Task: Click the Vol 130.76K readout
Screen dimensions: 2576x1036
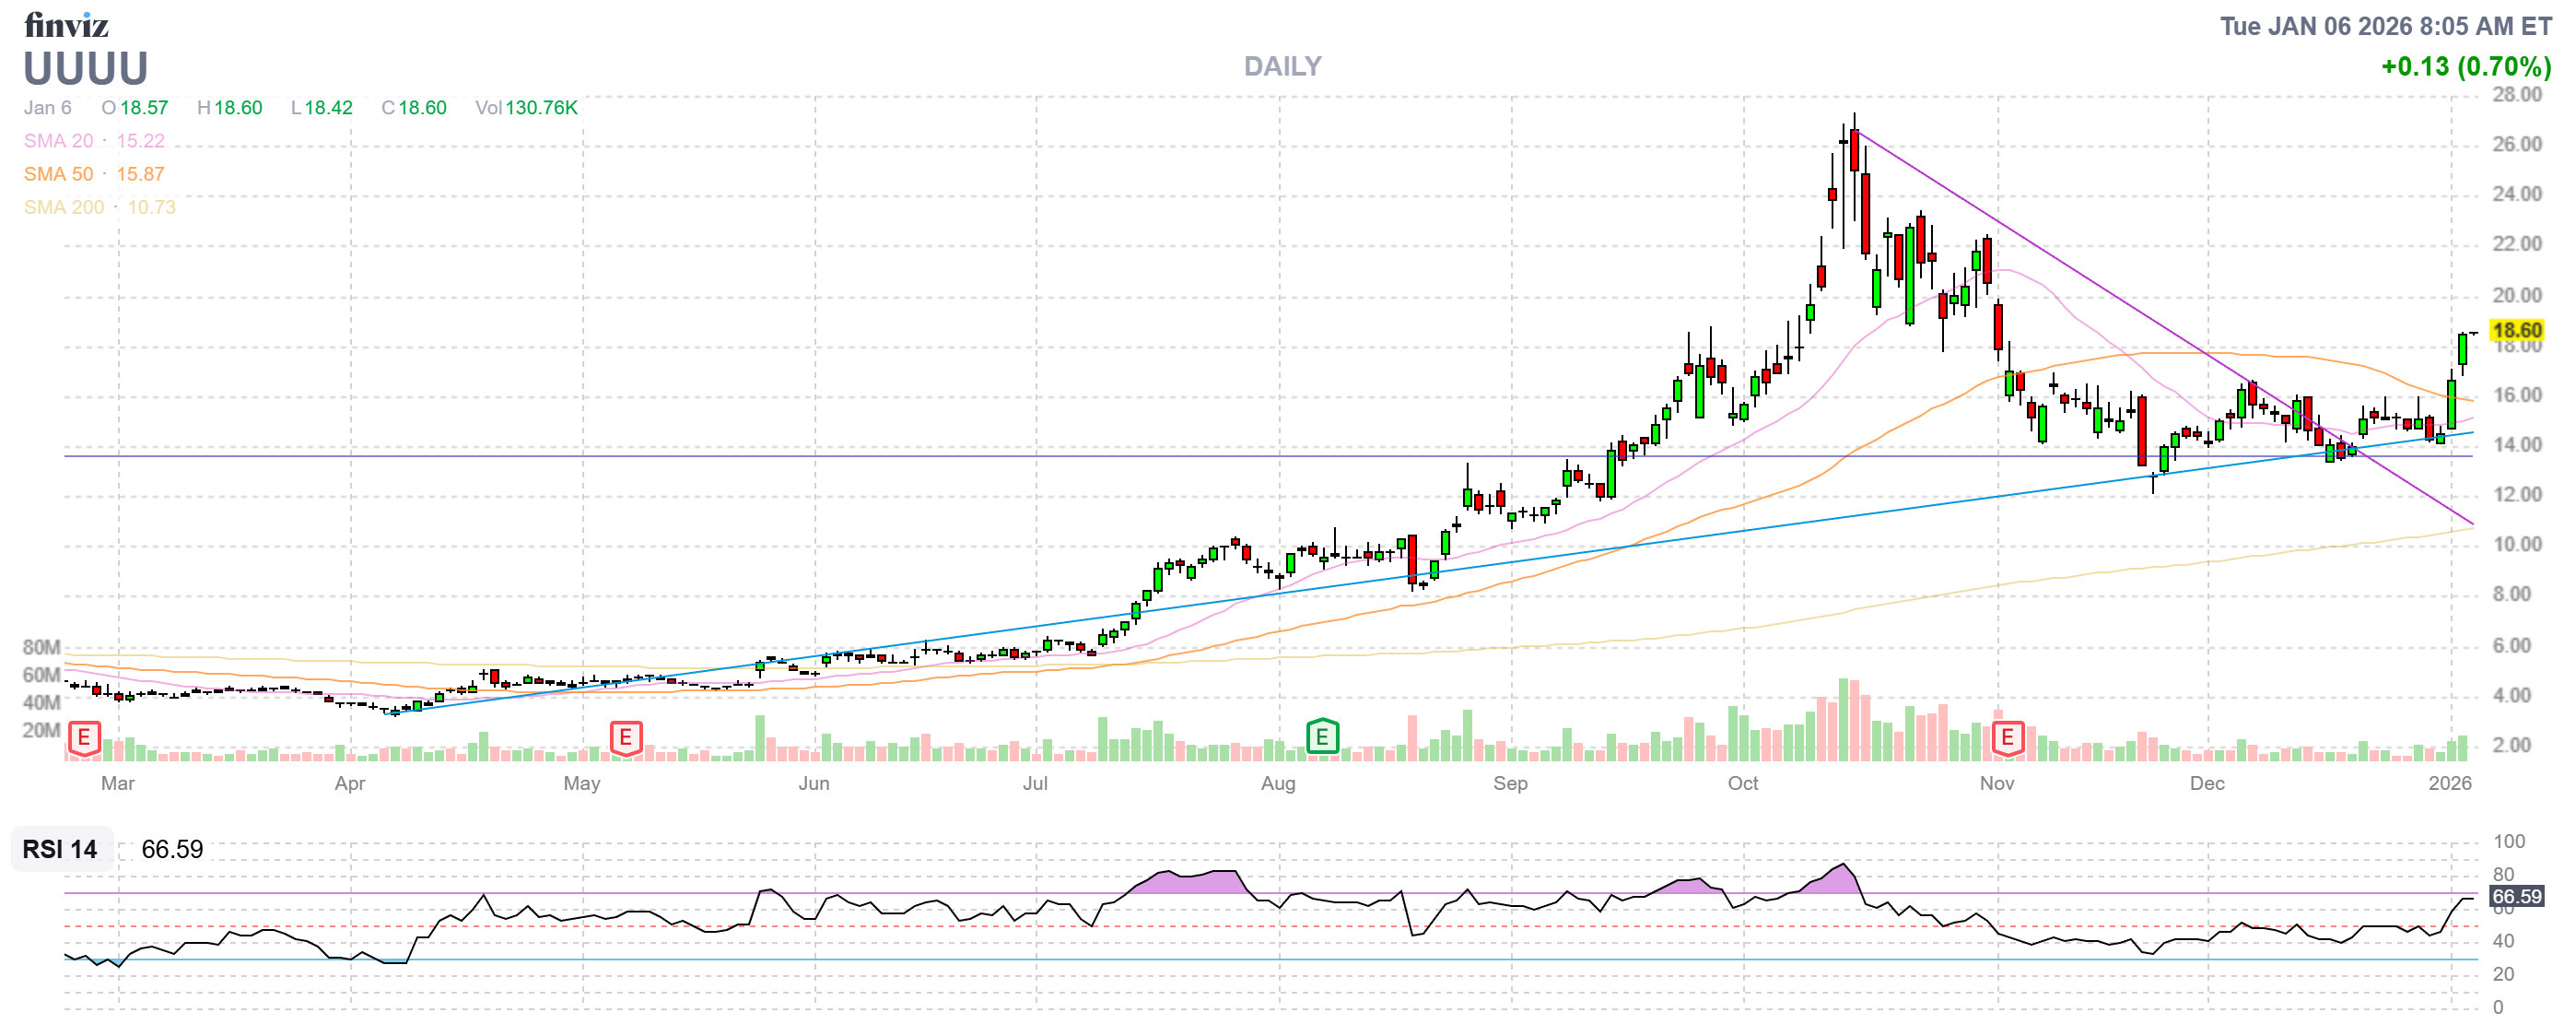Action: 526,108
